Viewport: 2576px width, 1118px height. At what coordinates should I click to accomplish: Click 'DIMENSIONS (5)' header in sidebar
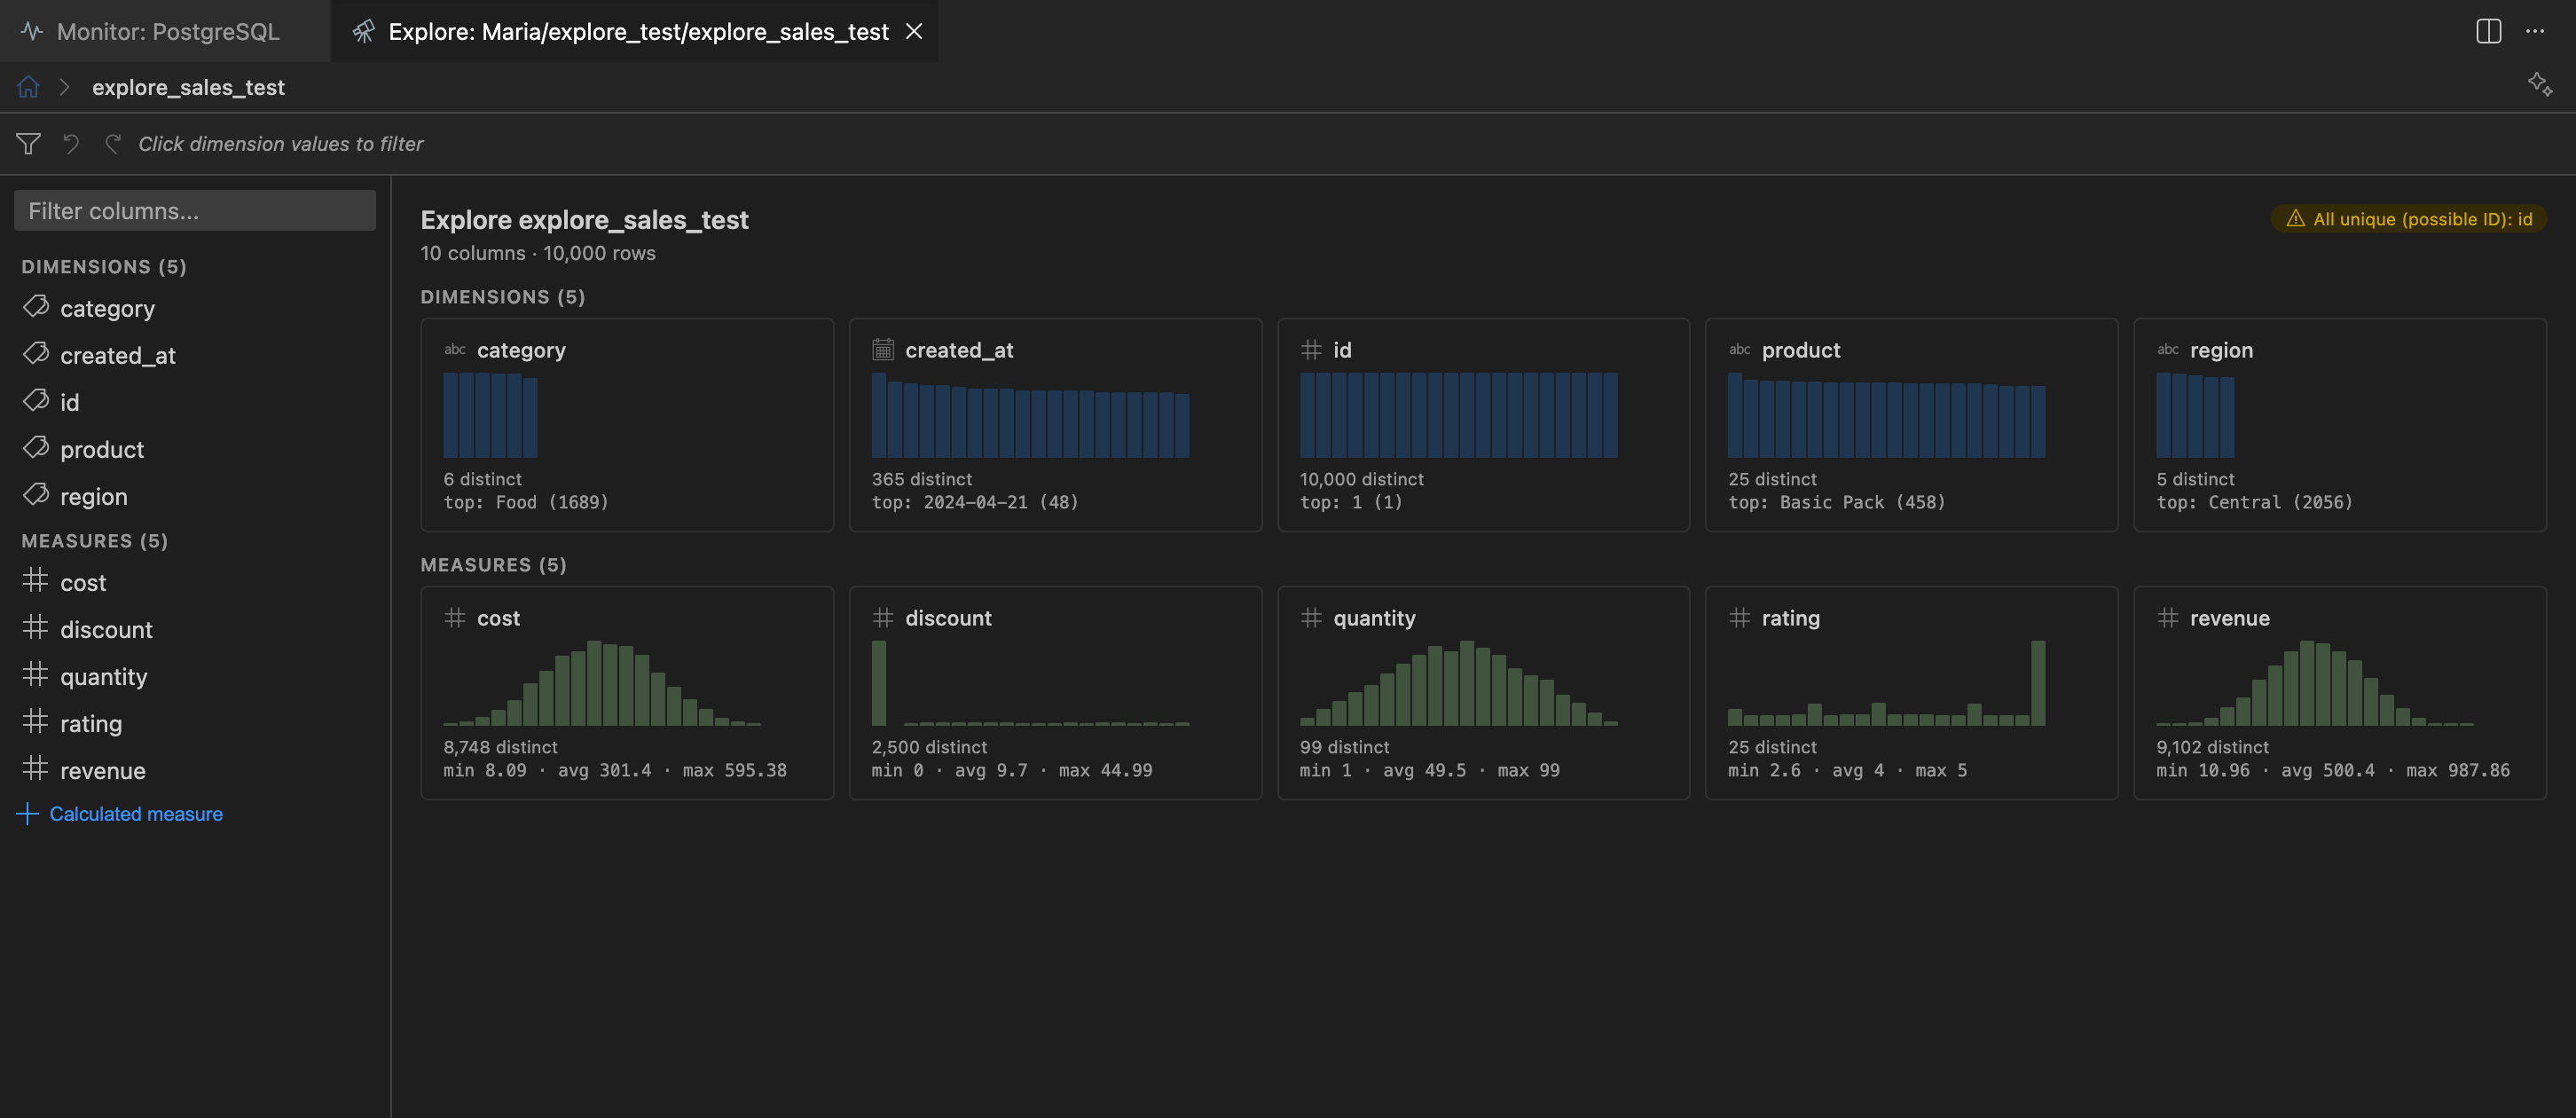[104, 266]
